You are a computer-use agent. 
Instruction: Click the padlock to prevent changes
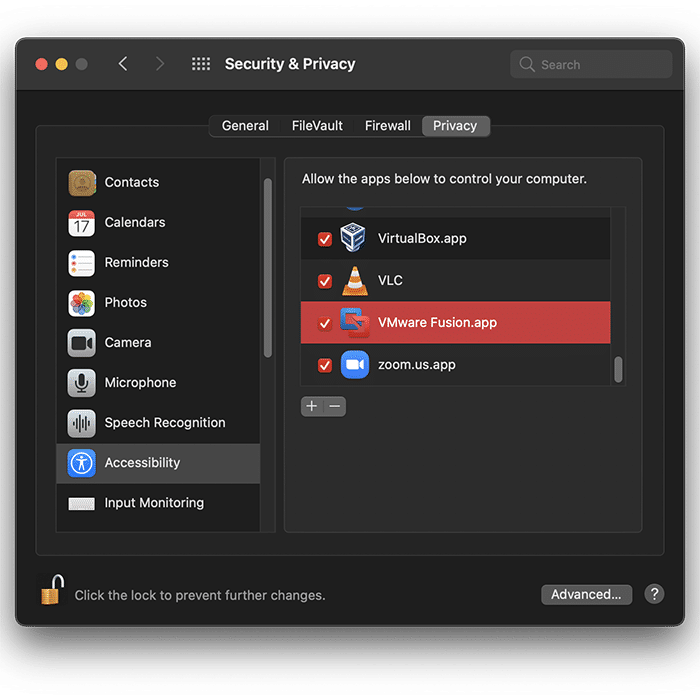click(x=52, y=590)
